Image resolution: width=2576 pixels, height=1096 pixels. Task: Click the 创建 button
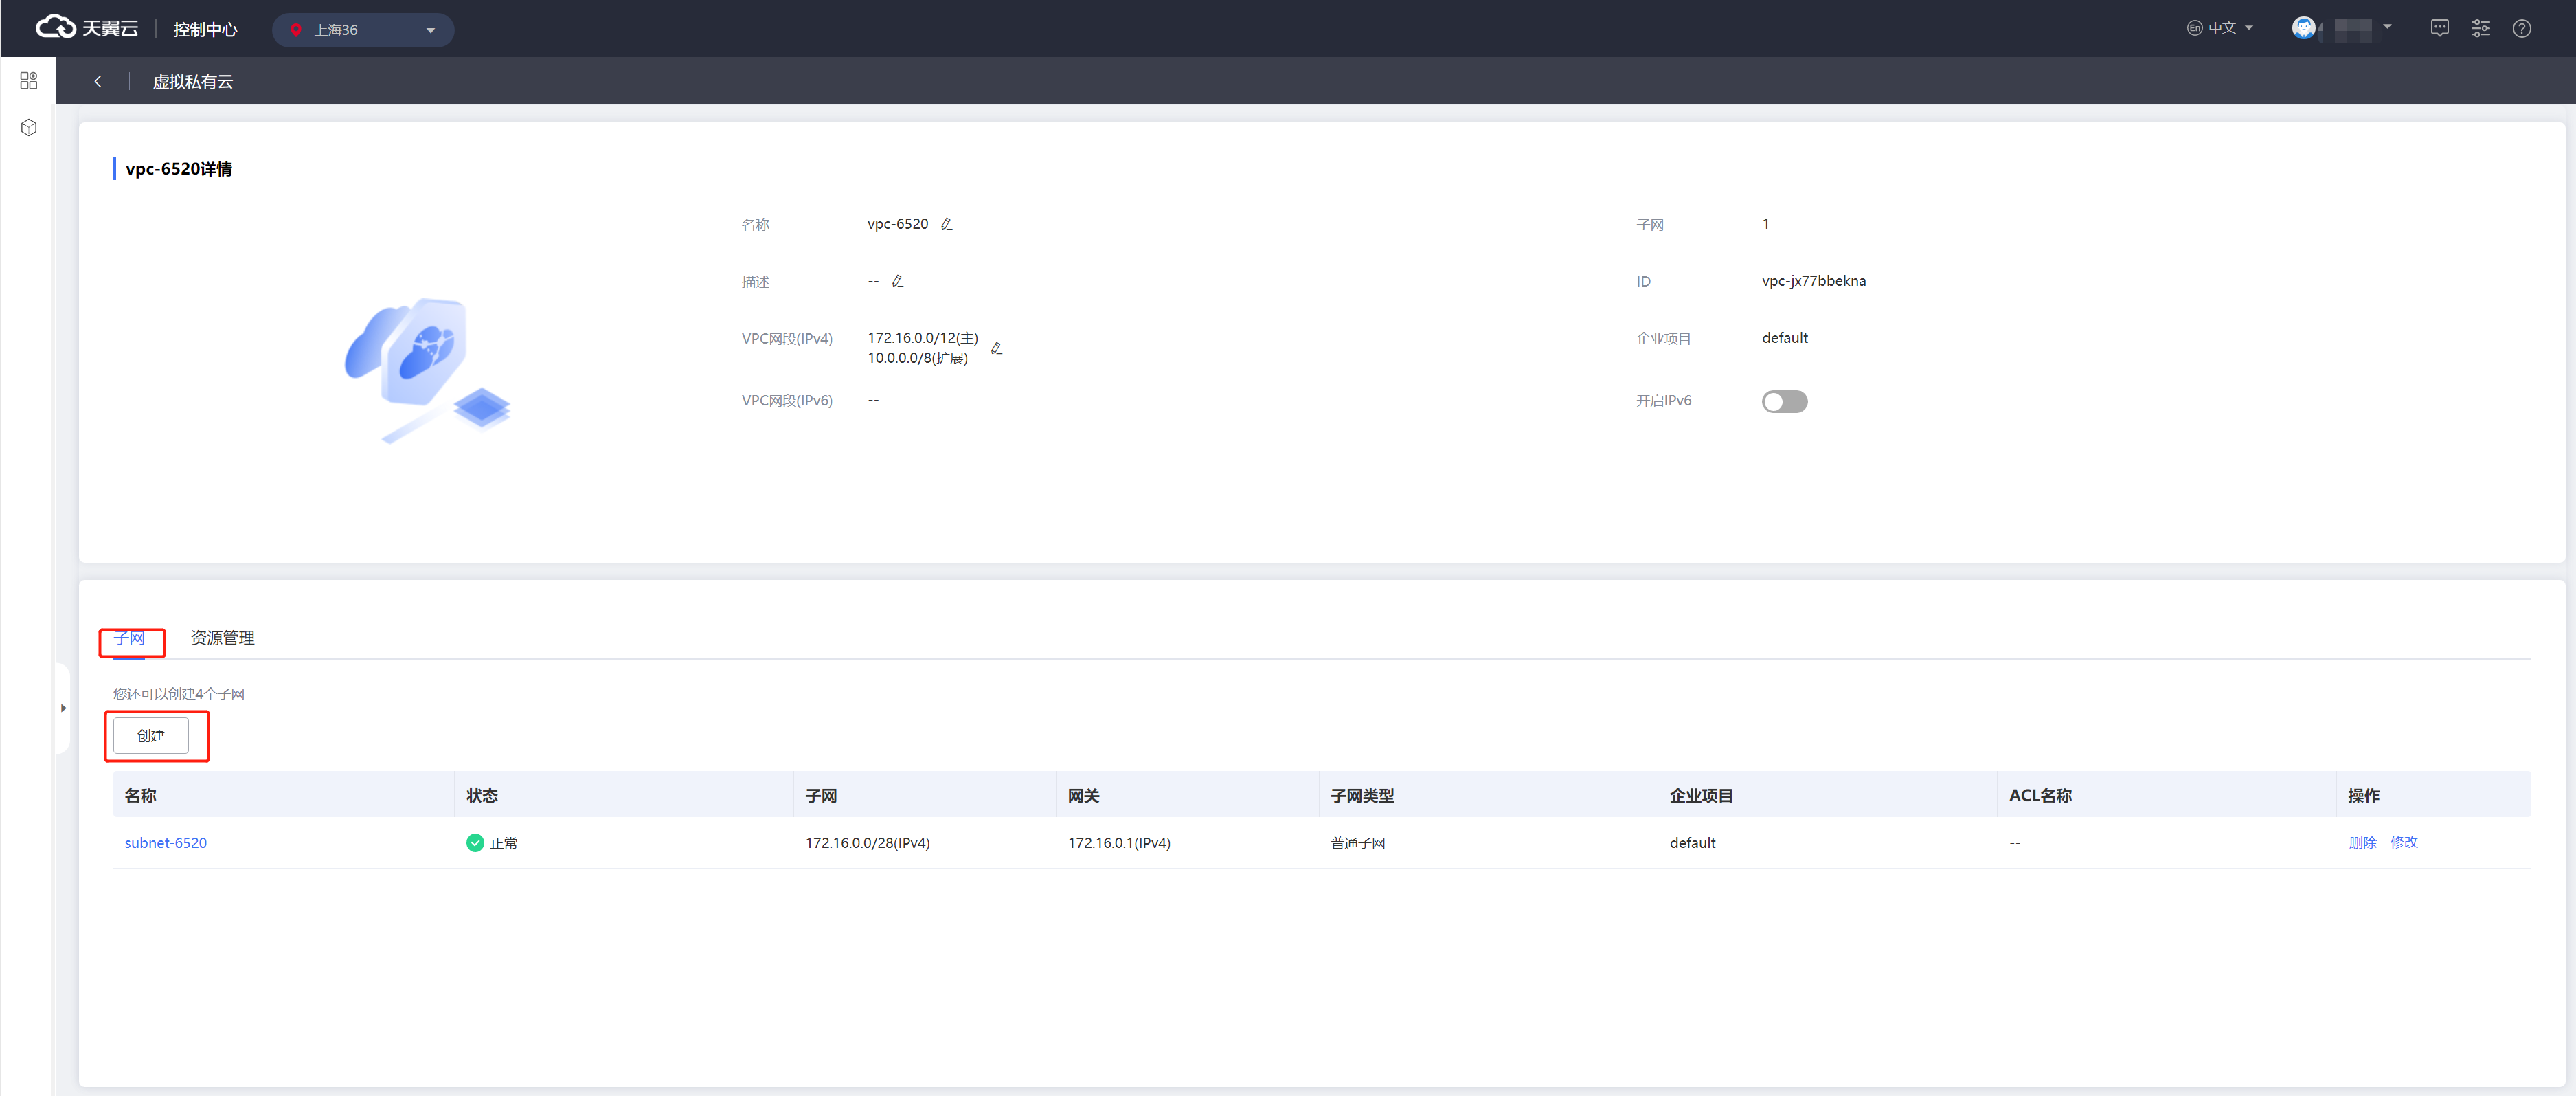point(151,736)
